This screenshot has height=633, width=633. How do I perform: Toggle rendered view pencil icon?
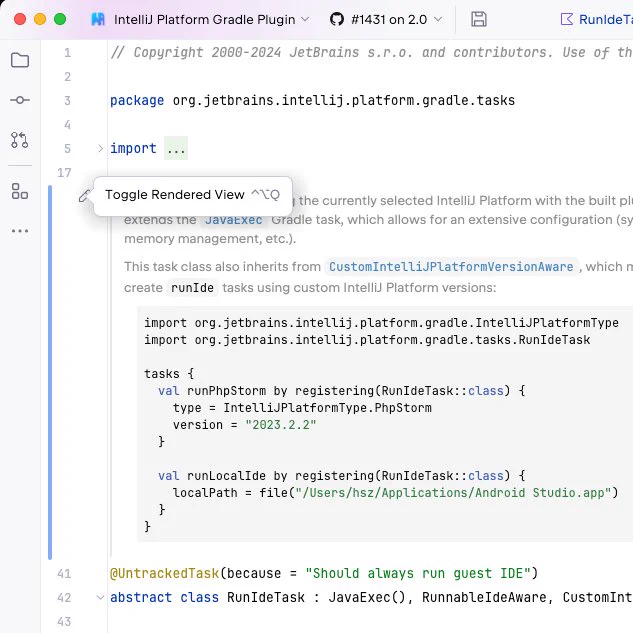(x=84, y=196)
